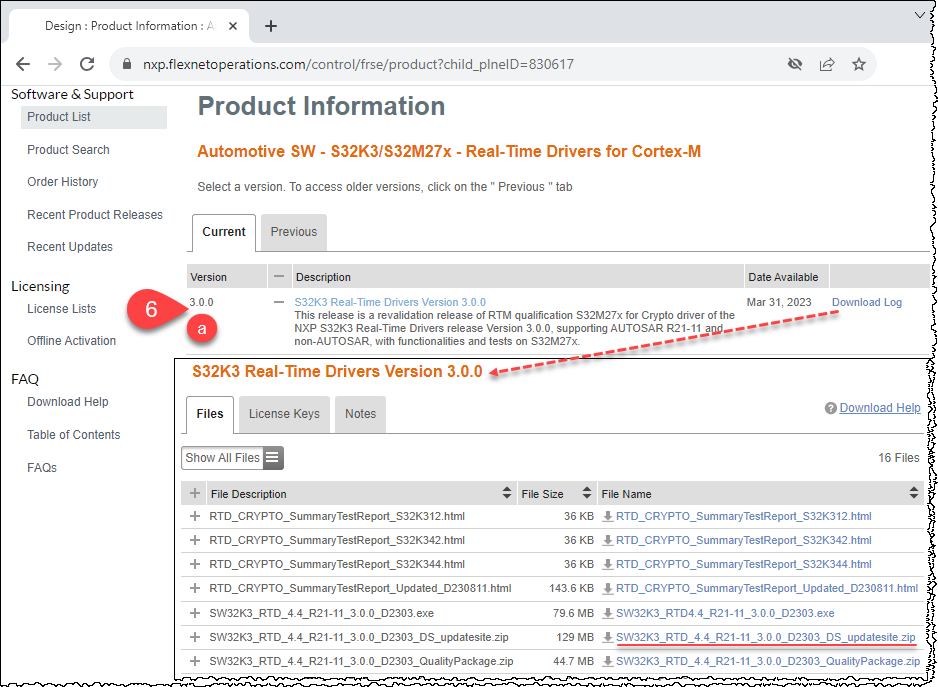The height and width of the screenshot is (687, 938).
Task: Reload the page with refresh icon
Action: 87,64
